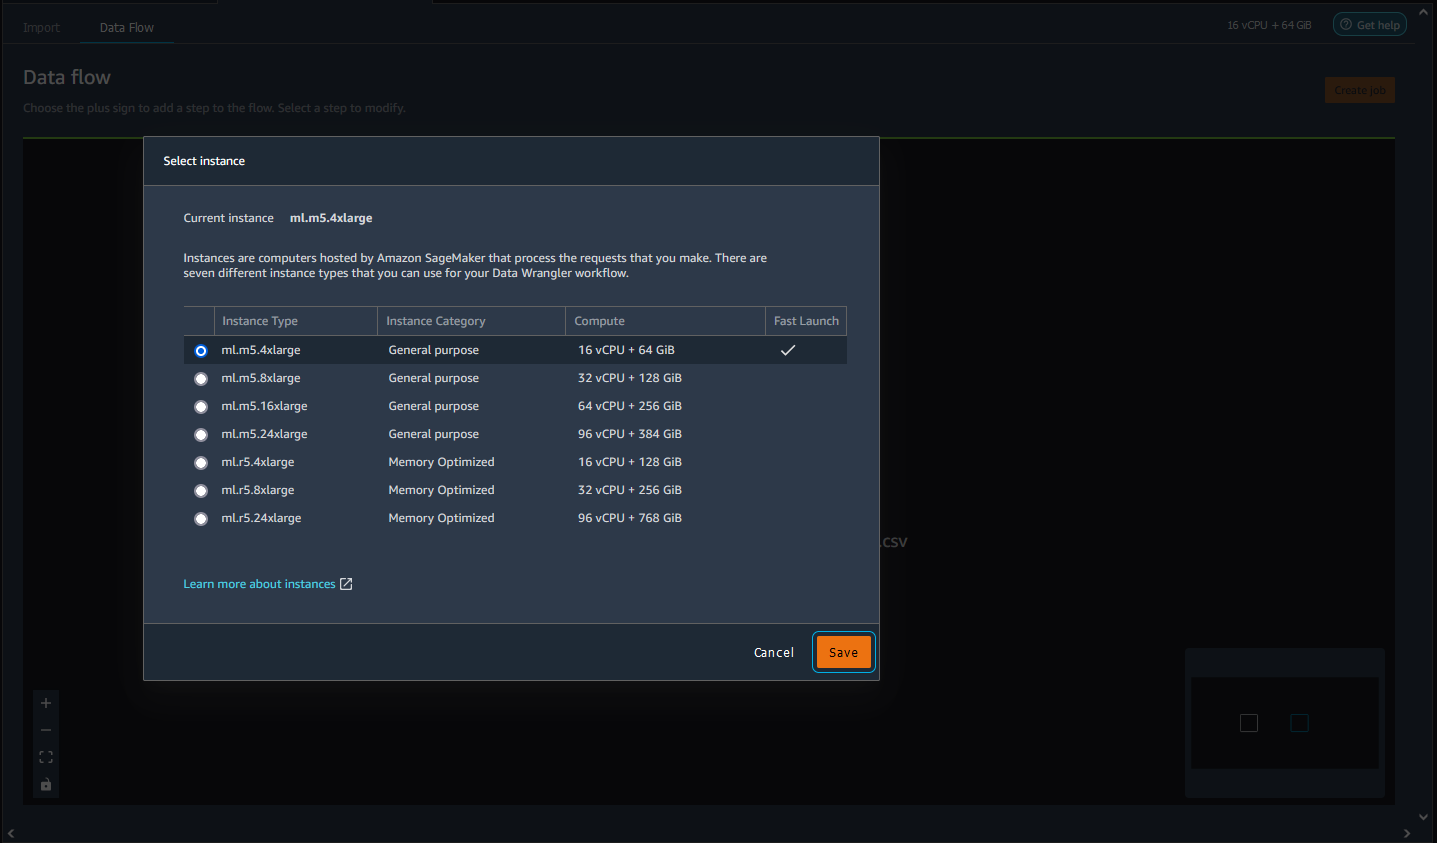Cancel the instance selection dialog
This screenshot has width=1437, height=843.
pos(773,651)
